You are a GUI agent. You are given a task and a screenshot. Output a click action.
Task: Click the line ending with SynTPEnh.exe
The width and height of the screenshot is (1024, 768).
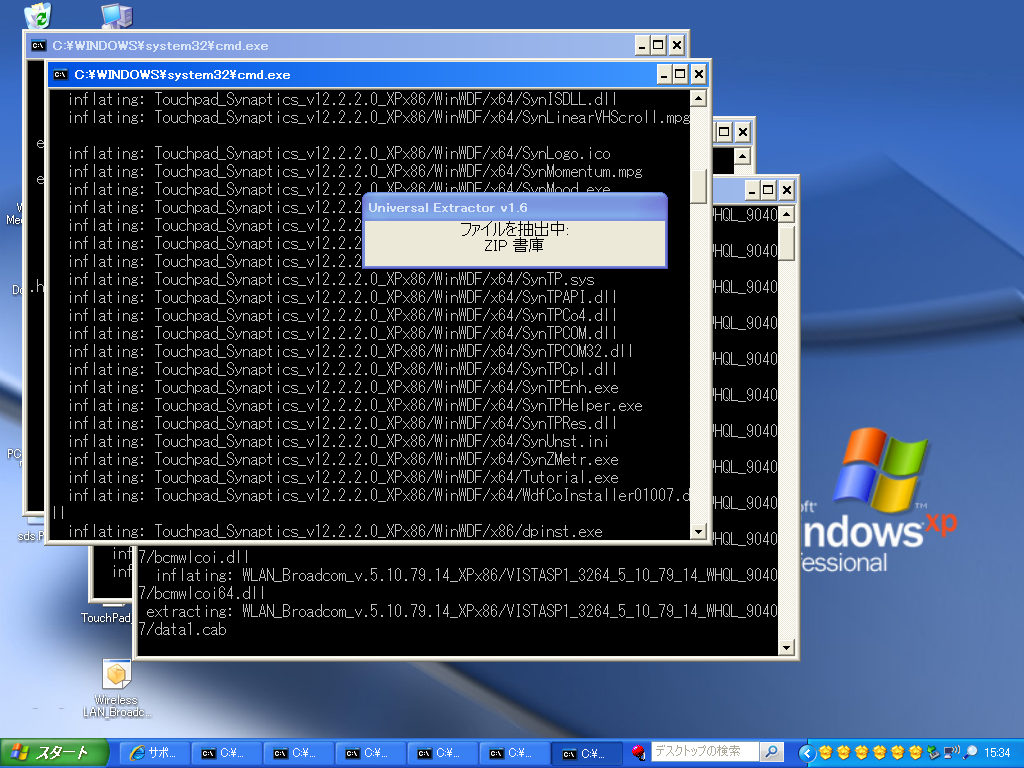click(x=344, y=388)
